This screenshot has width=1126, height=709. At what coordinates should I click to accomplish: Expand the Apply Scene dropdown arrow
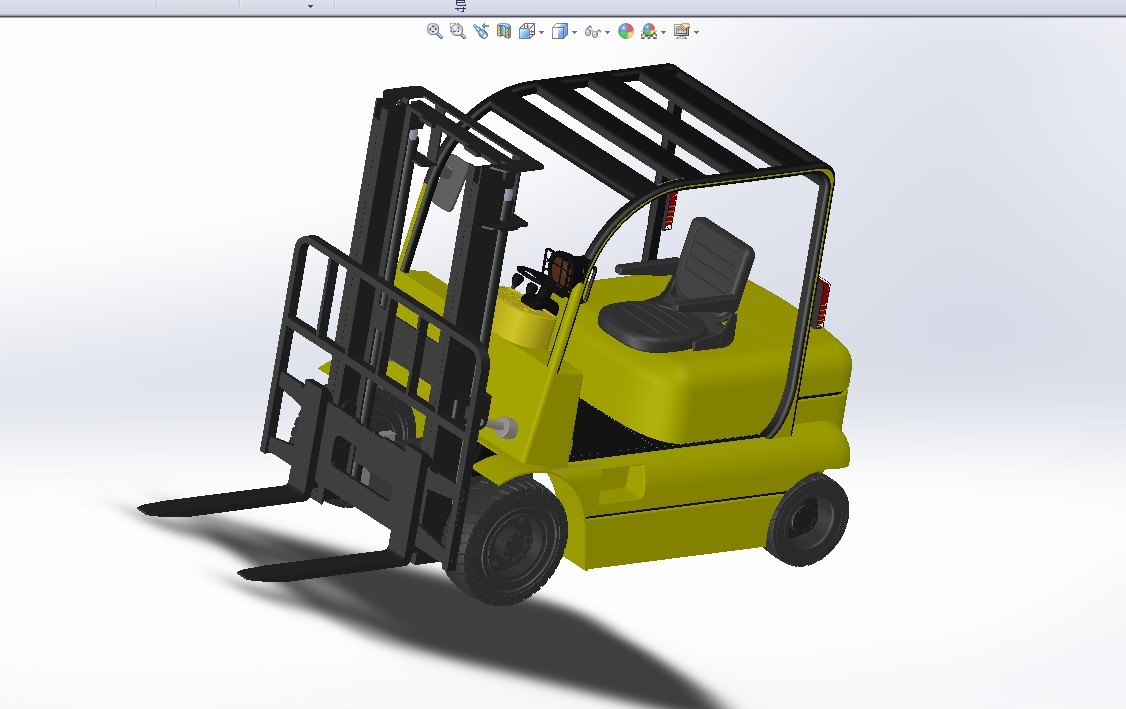tap(664, 32)
